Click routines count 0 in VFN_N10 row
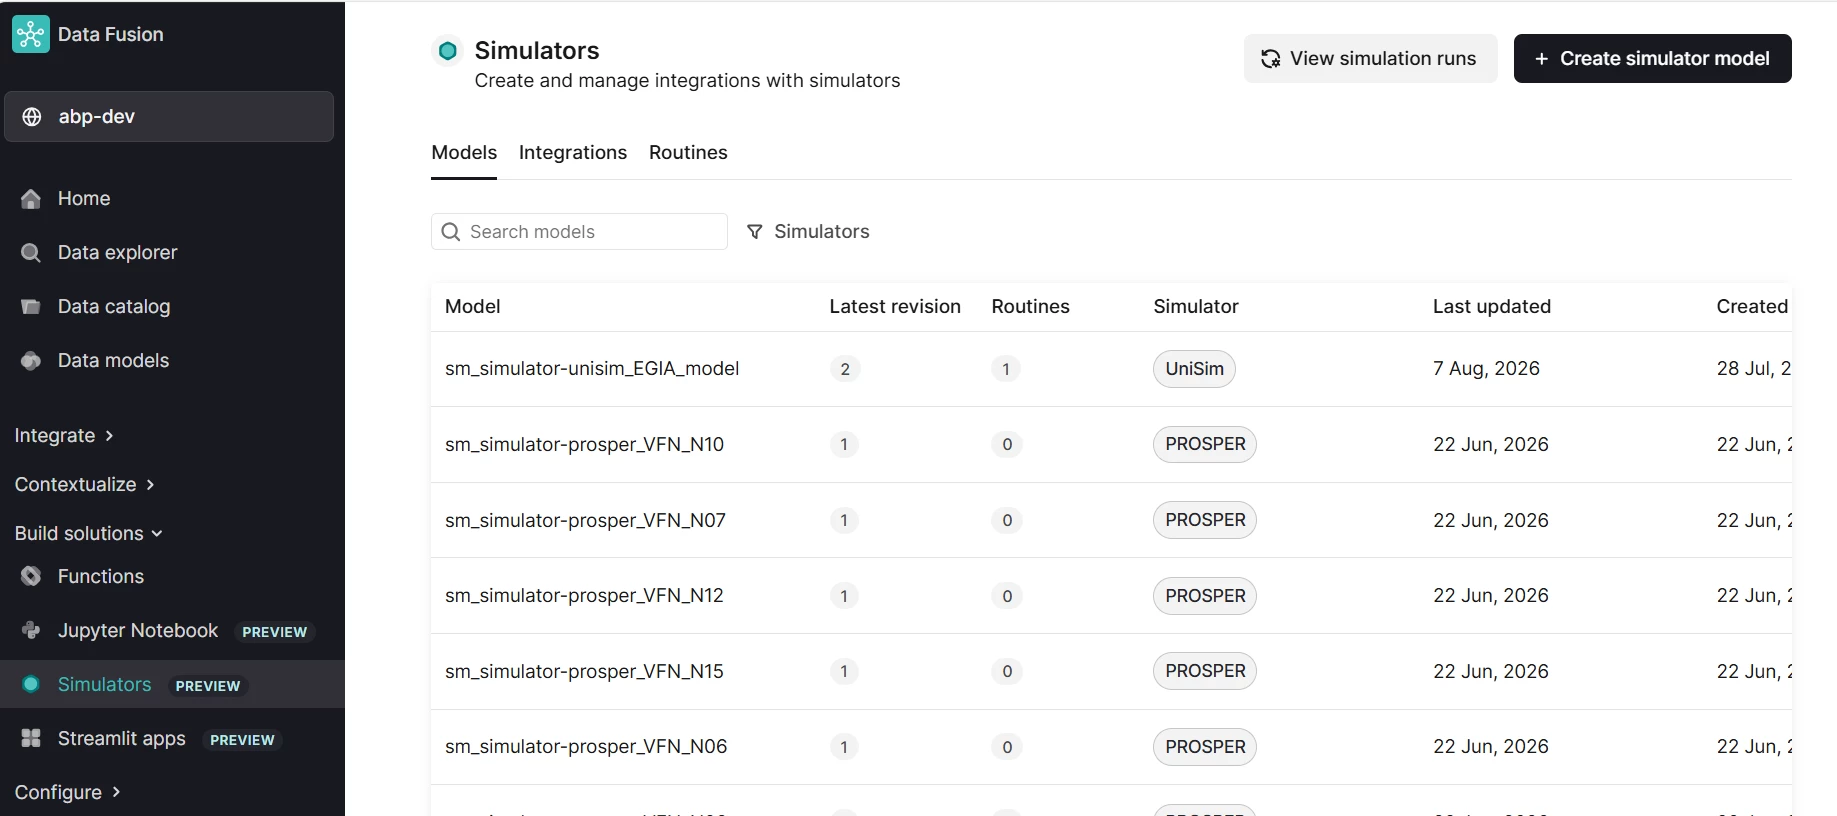1837x816 pixels. click(1007, 445)
